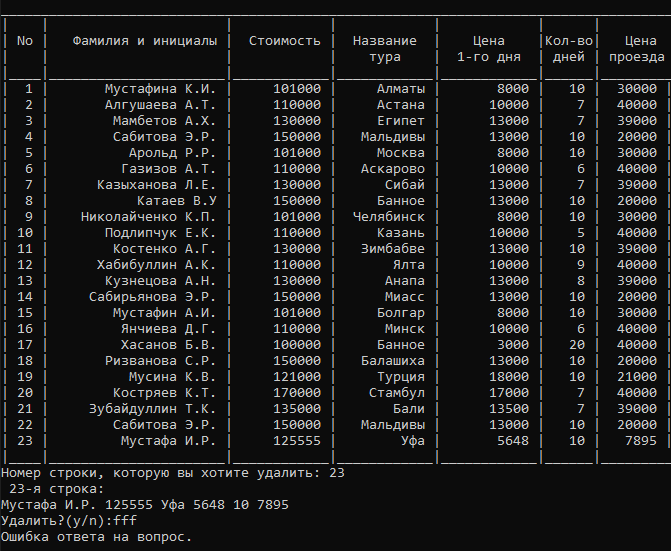The height and width of the screenshot is (551, 671).
Task: Click tour name Анапа
Action: tap(405, 281)
